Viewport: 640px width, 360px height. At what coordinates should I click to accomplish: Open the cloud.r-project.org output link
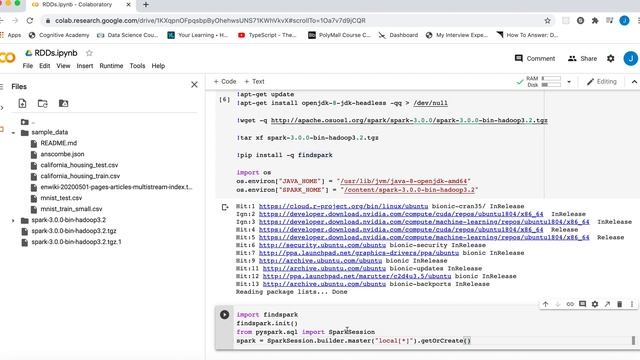click(x=343, y=206)
